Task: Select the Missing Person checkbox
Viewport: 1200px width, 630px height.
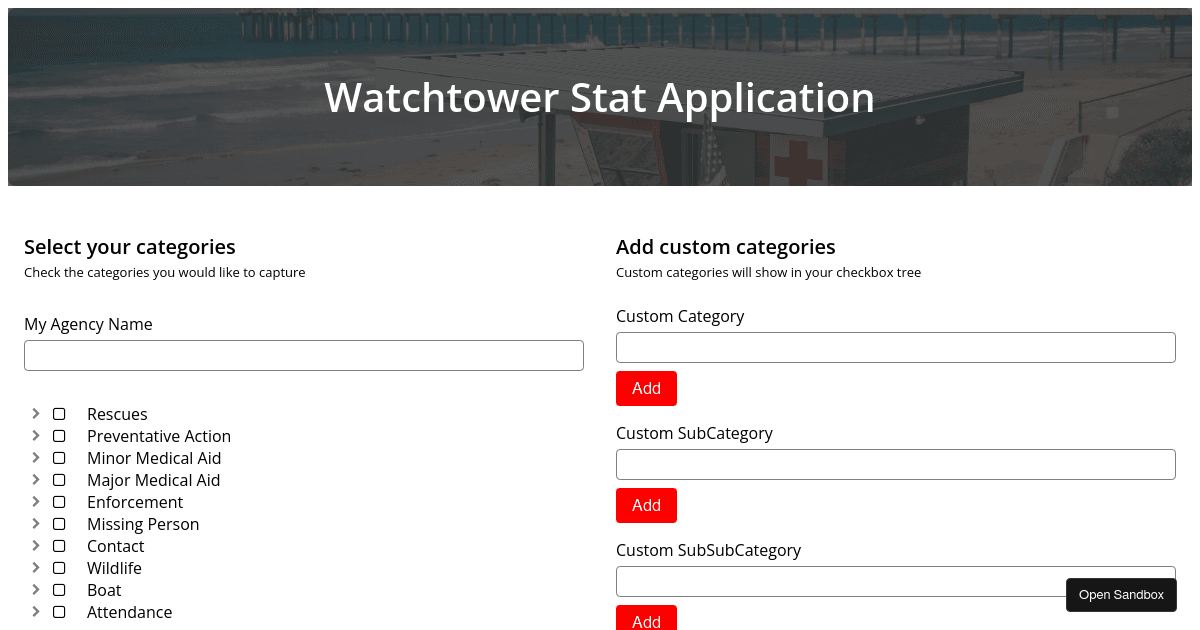Action: click(x=59, y=523)
